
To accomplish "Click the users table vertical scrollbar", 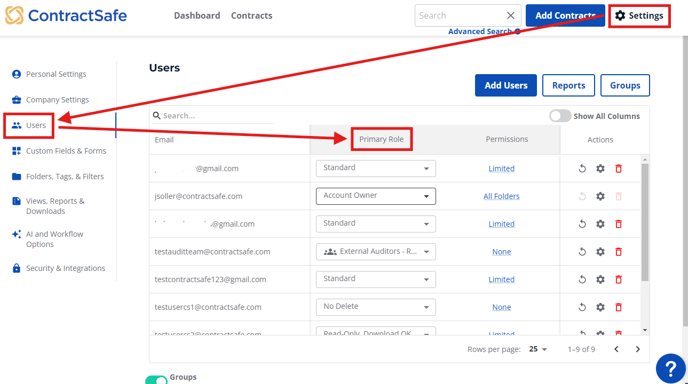I will click(x=645, y=222).
